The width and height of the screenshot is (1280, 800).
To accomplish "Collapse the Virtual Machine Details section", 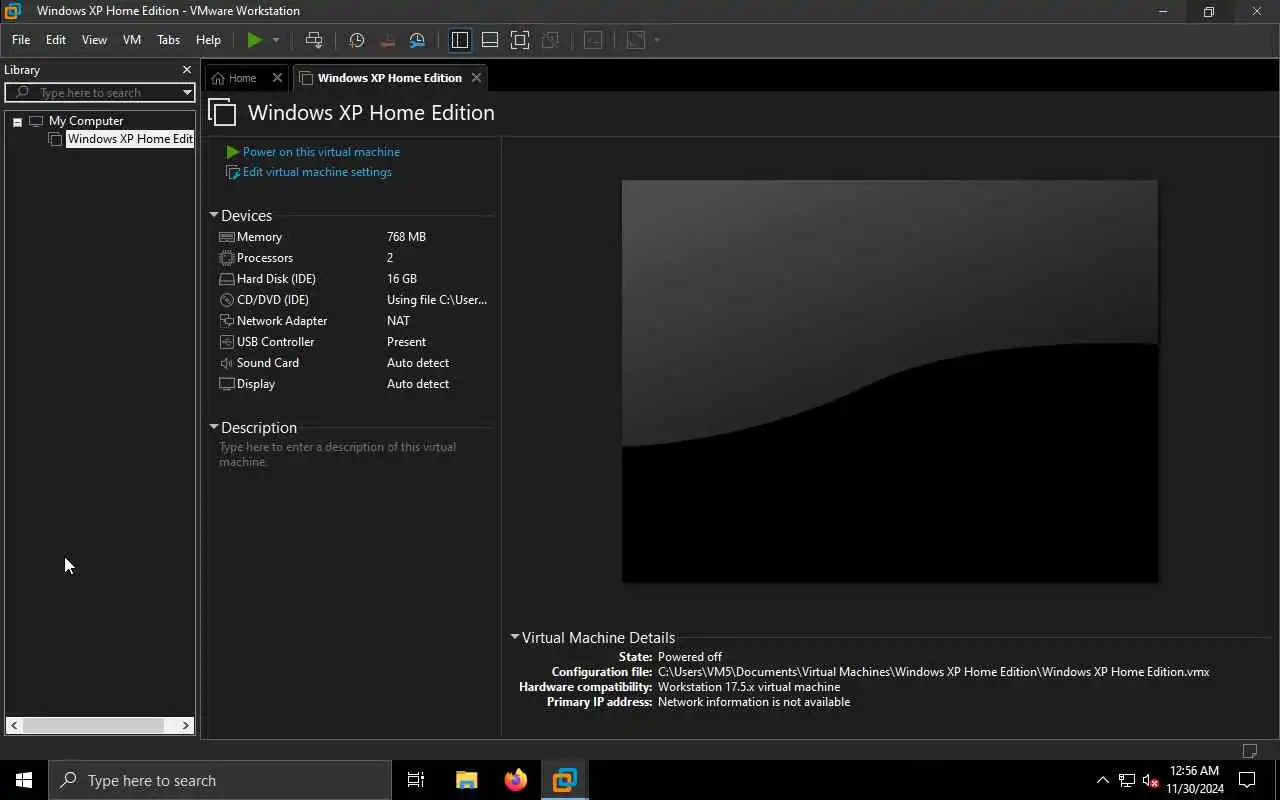I will 515,637.
